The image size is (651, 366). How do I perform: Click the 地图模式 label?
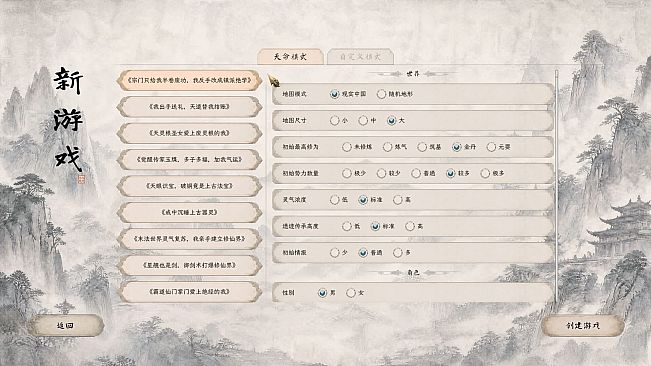pos(294,94)
